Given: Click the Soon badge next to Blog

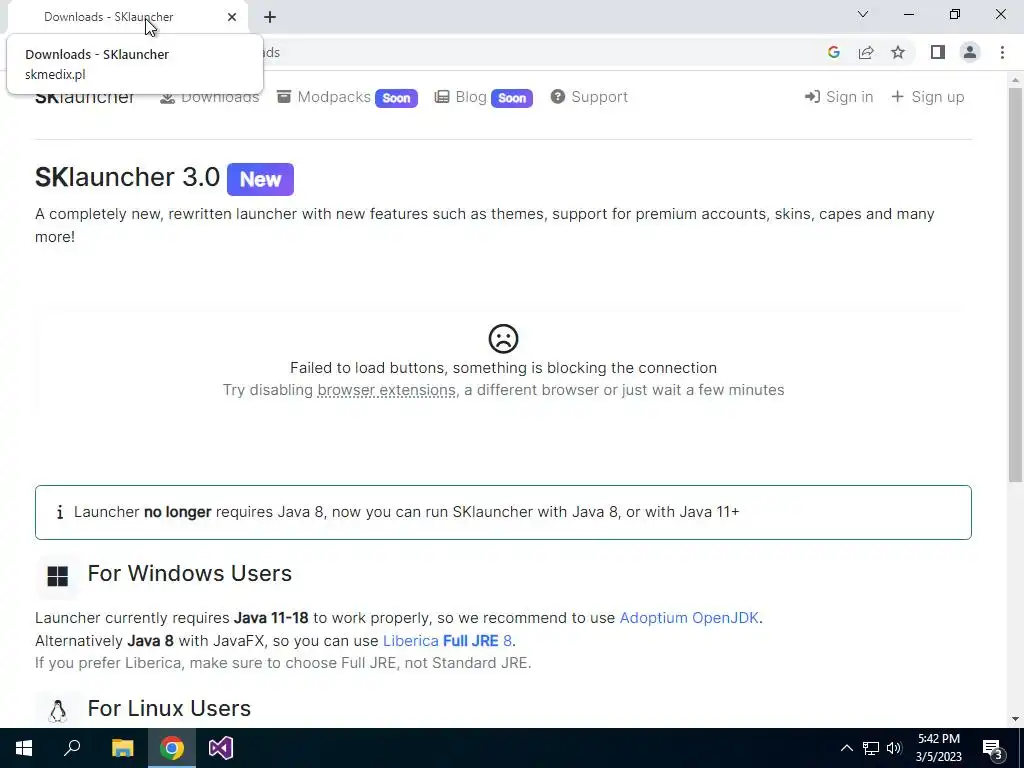Looking at the screenshot, I should point(512,98).
